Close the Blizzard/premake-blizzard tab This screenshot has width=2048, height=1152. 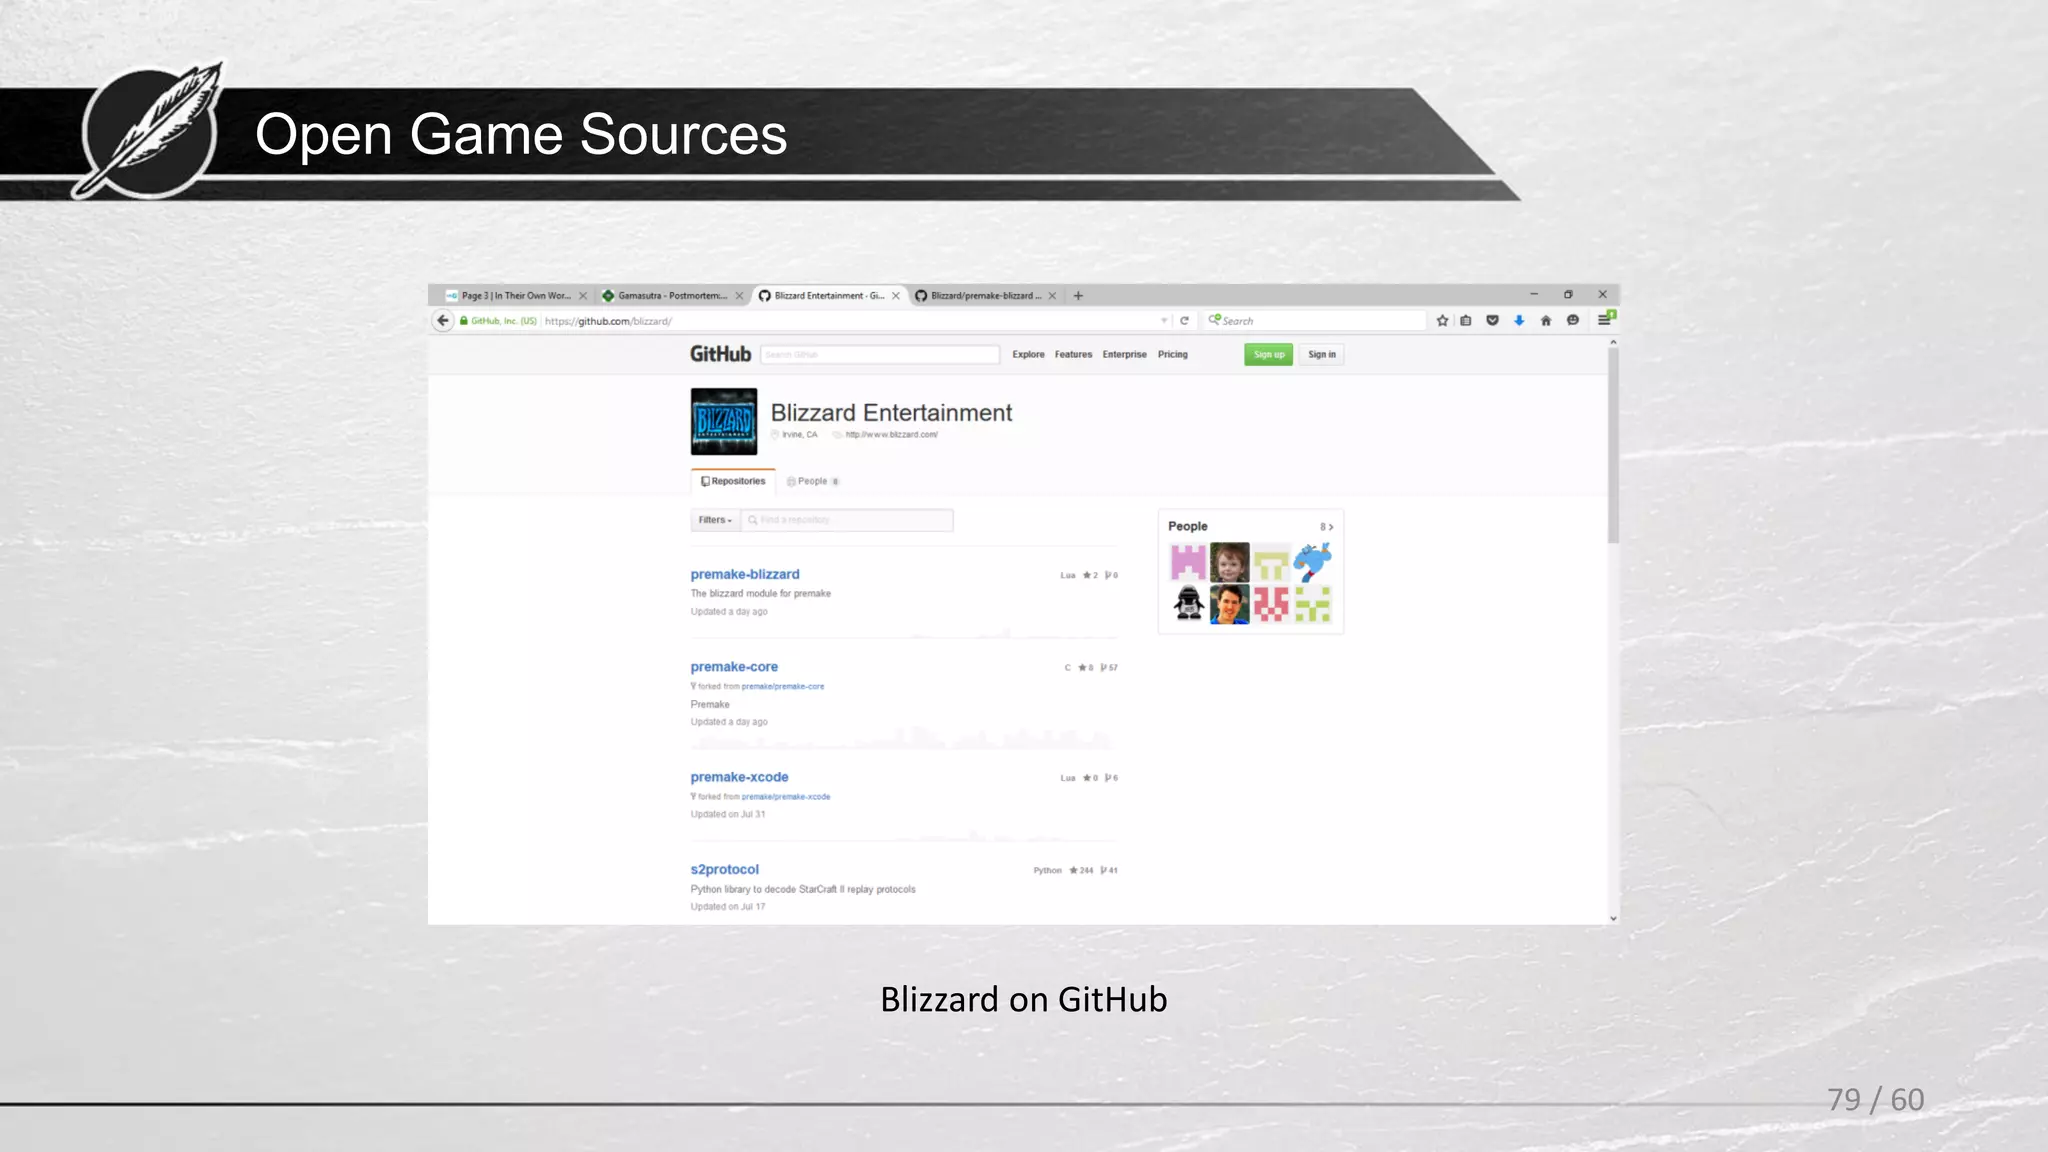(1052, 296)
